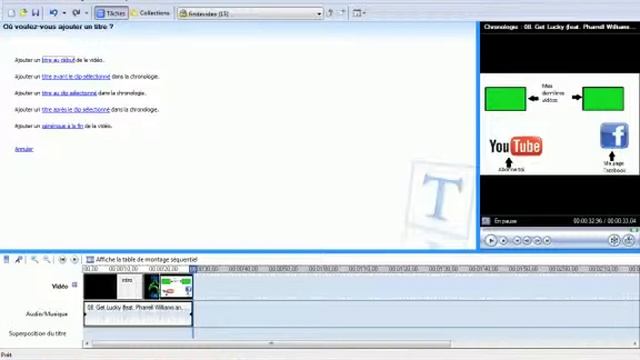The width and height of the screenshot is (640, 360).
Task: Open the 'titre au début' link
Action: (x=58, y=60)
